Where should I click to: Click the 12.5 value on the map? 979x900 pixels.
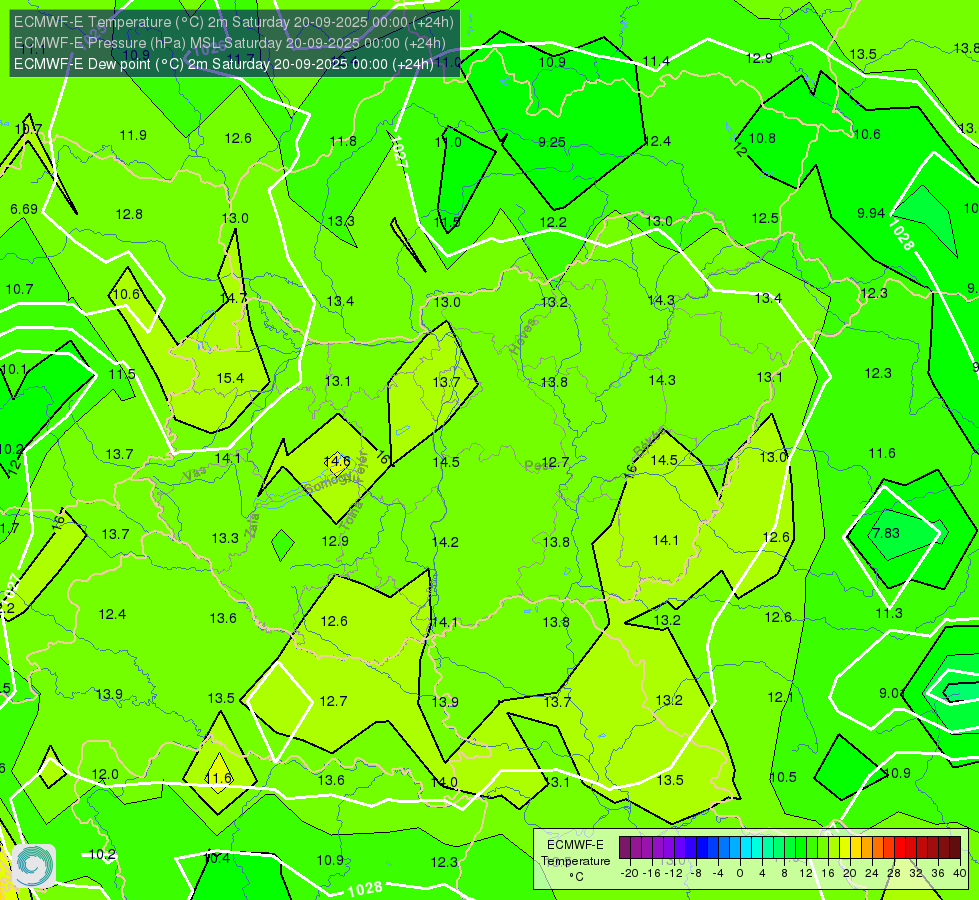(765, 219)
